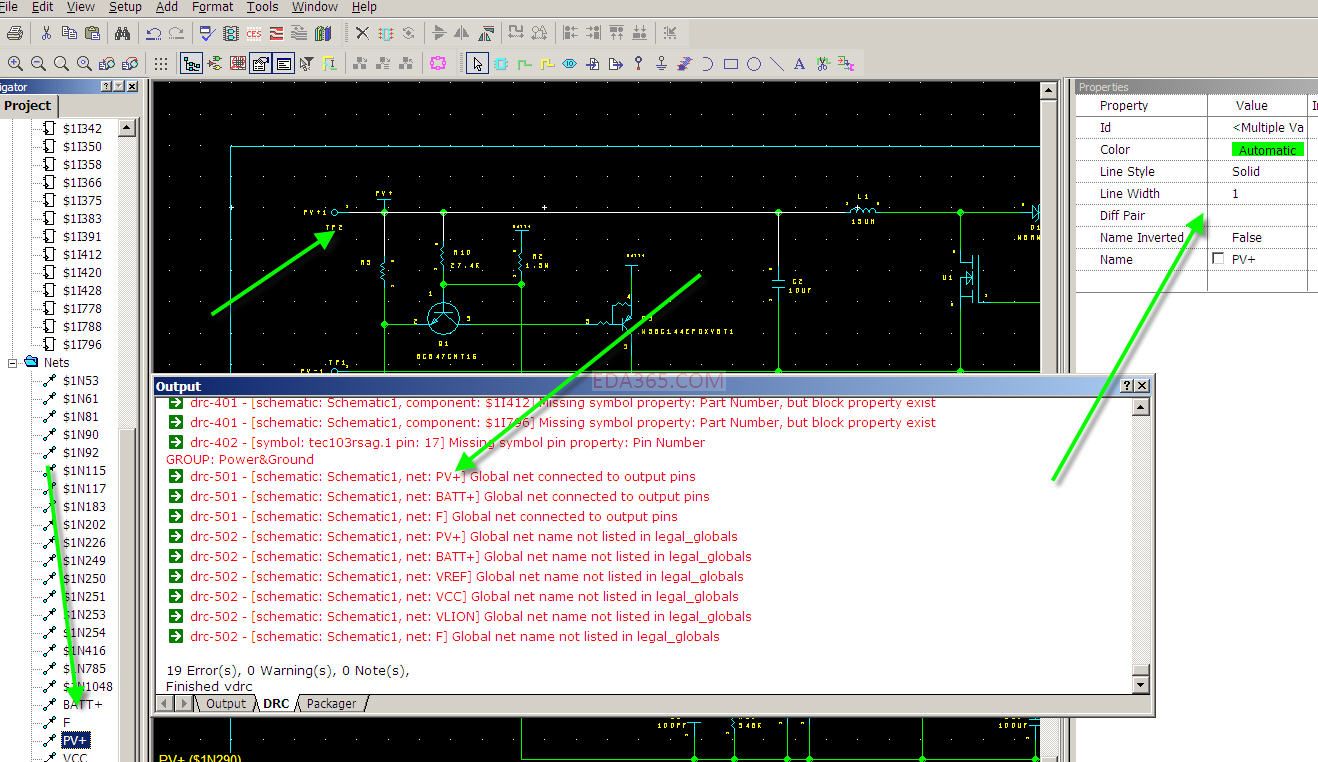
Task: Open the CES constraint editor icon
Action: pos(253,33)
